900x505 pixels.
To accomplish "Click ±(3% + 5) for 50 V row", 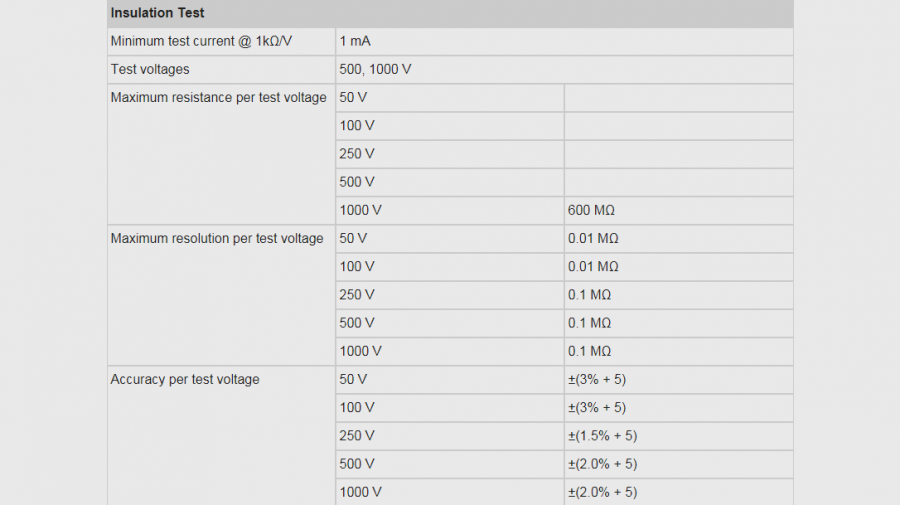I will tap(678, 379).
